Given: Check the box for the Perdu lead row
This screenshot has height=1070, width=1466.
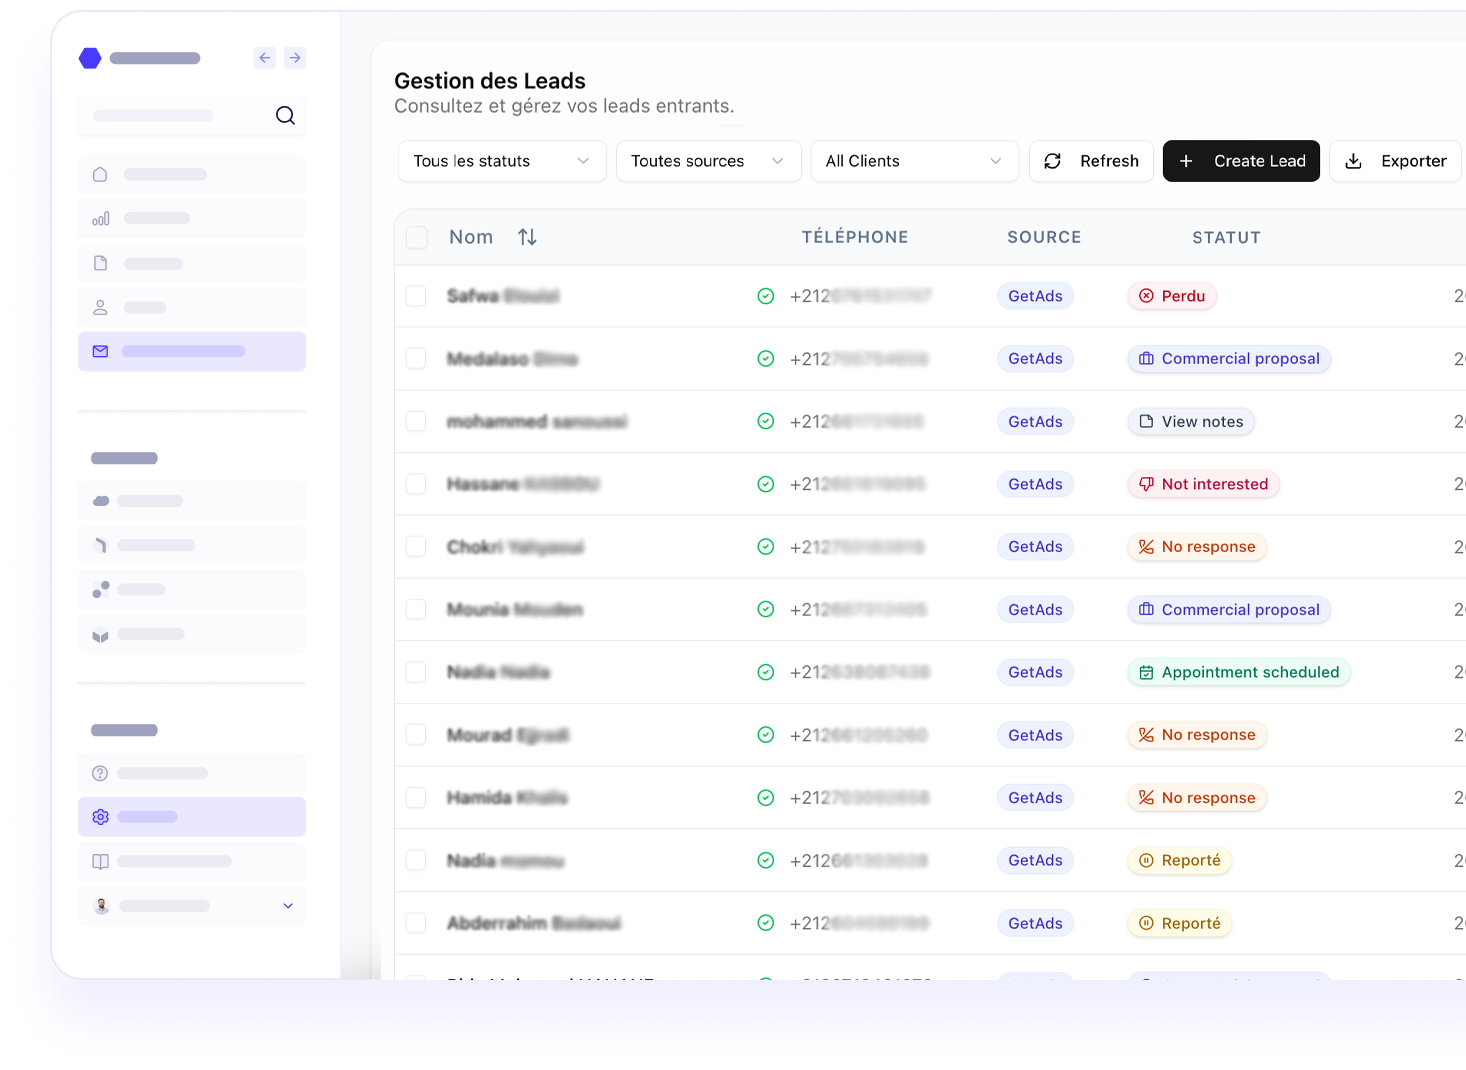Looking at the screenshot, I should pos(417,296).
